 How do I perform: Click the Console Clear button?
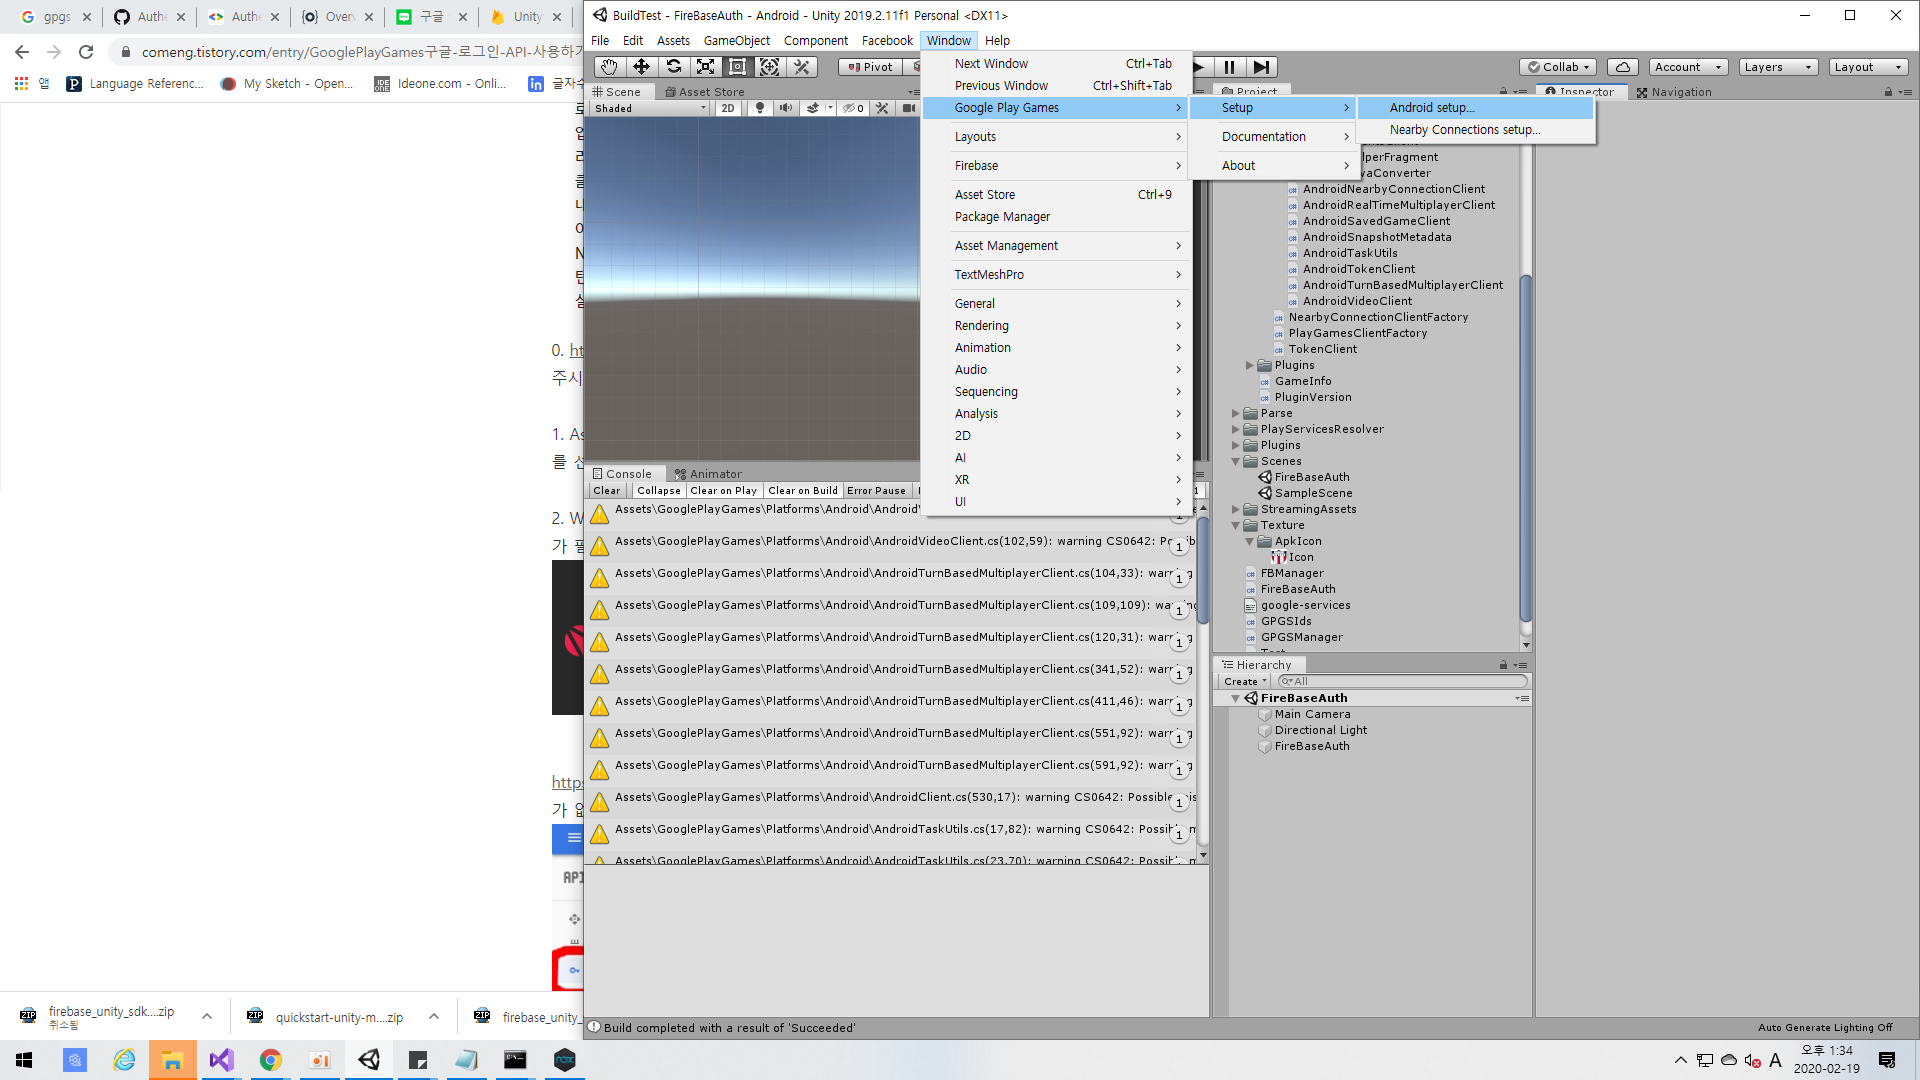[x=606, y=491]
